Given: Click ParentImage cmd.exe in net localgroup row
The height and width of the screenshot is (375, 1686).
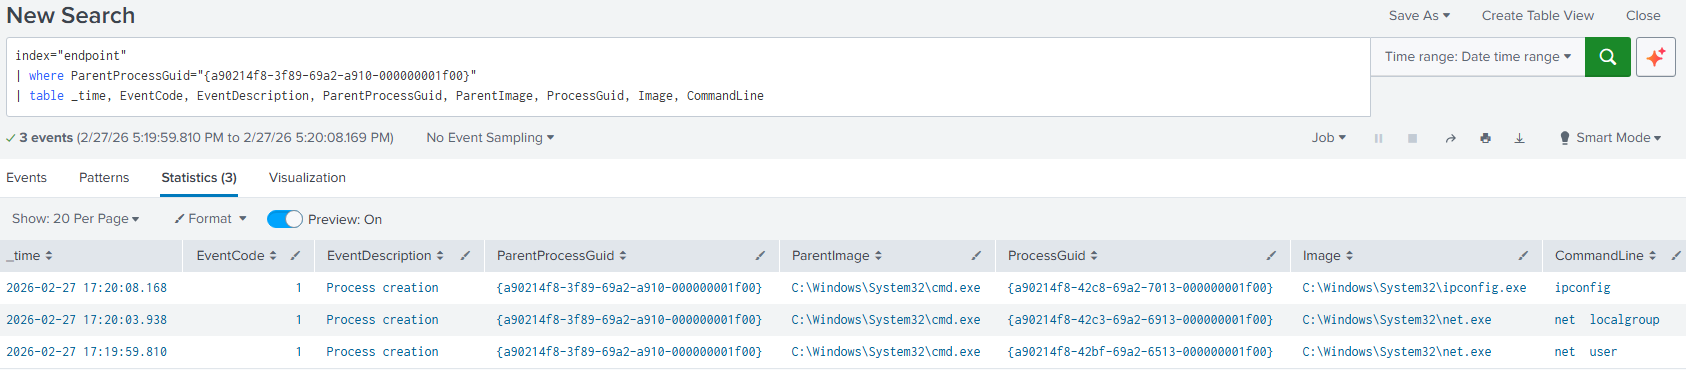Looking at the screenshot, I should (x=886, y=320).
